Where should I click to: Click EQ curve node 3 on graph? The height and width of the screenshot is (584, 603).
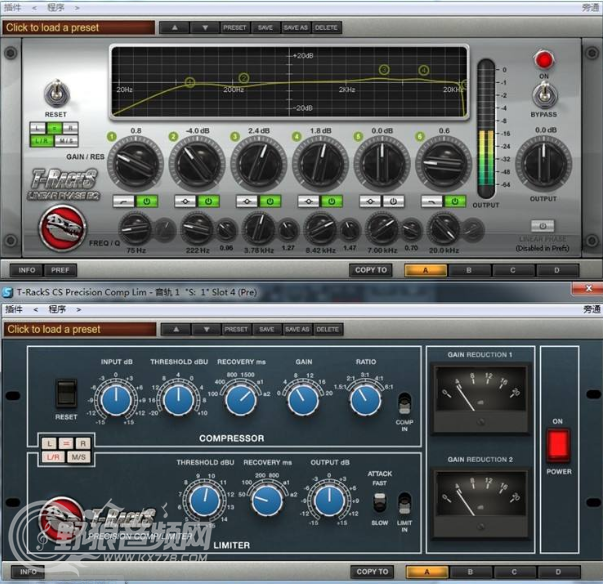click(x=384, y=70)
